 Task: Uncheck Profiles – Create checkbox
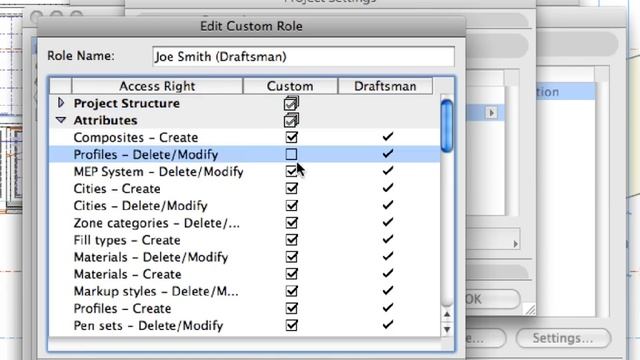pos(291,308)
